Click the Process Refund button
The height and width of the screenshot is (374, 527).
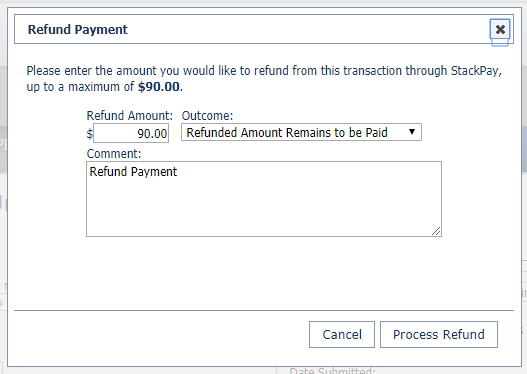[x=439, y=334]
